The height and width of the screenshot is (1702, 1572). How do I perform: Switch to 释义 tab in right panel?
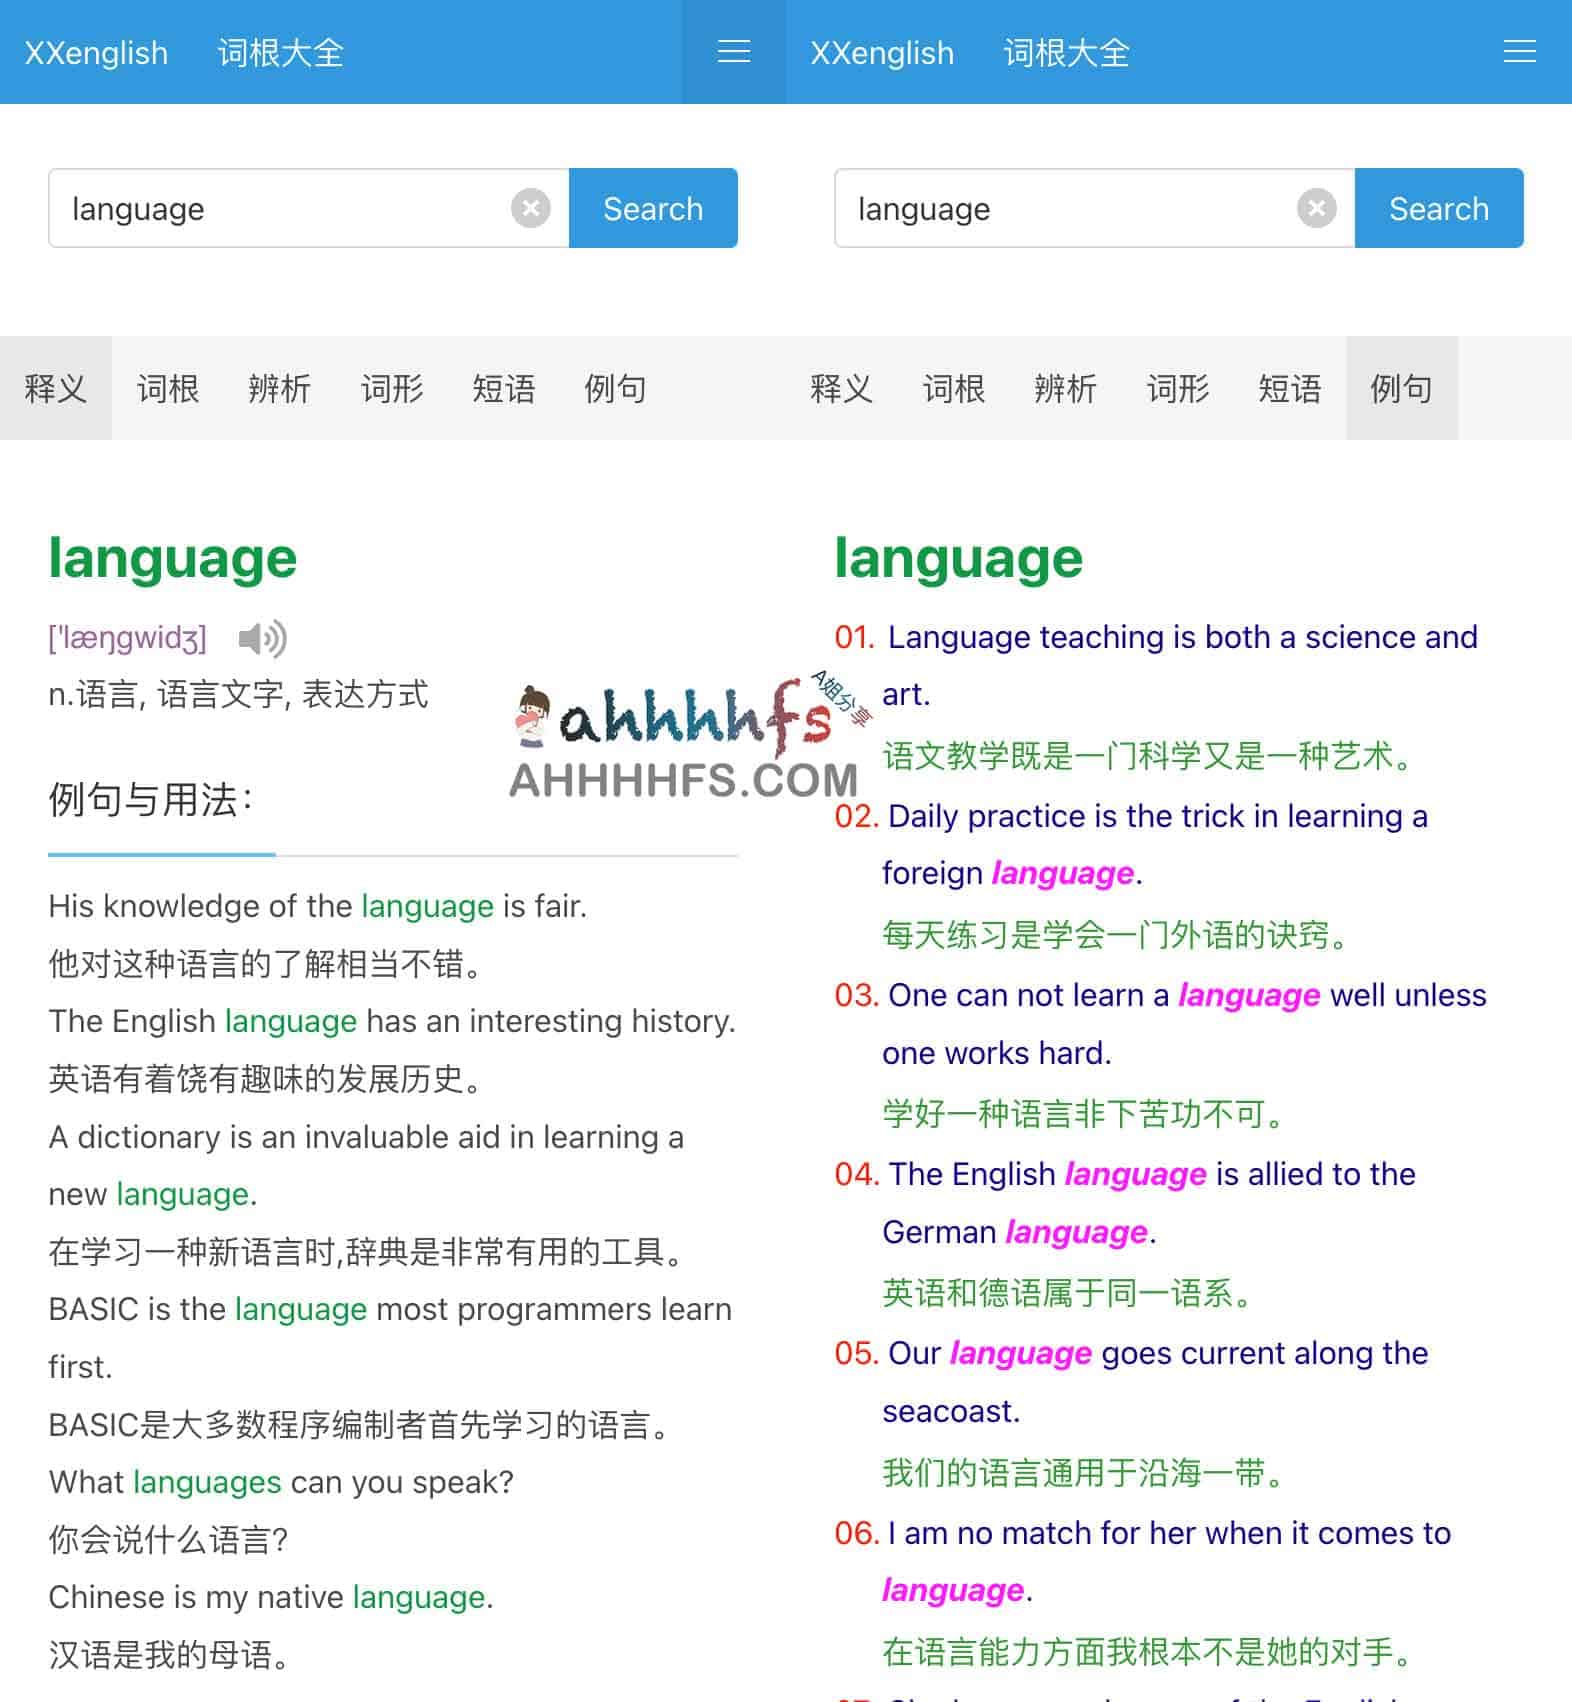click(842, 388)
